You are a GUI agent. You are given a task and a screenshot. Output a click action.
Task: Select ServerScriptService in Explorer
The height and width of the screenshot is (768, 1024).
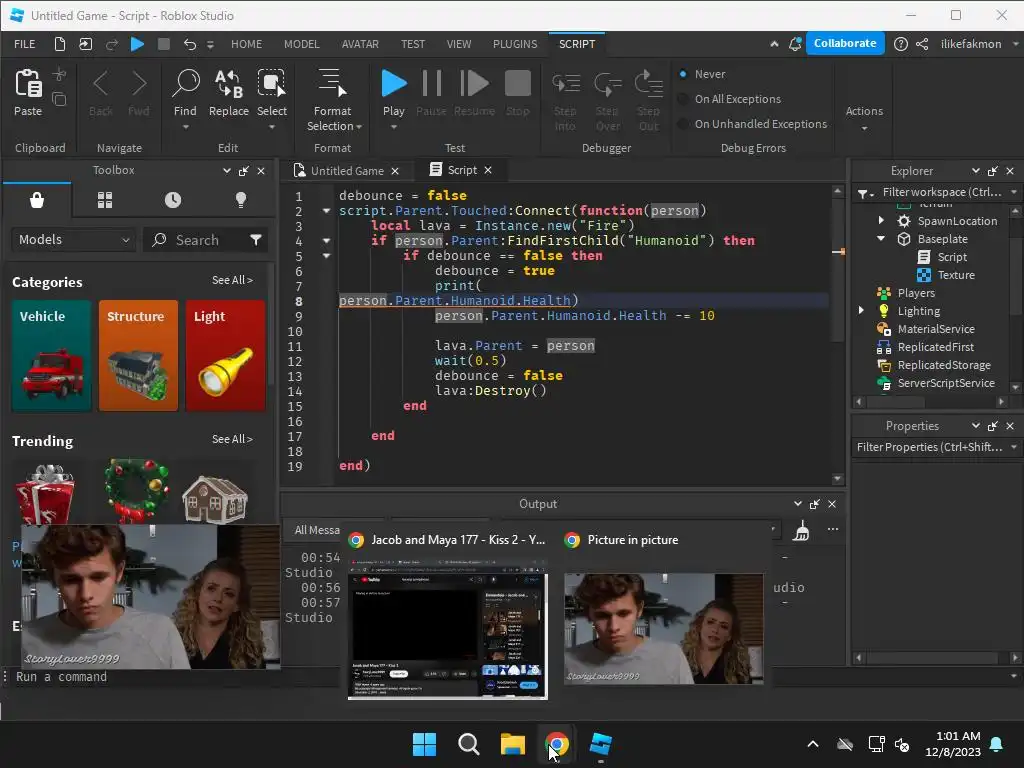coord(946,383)
